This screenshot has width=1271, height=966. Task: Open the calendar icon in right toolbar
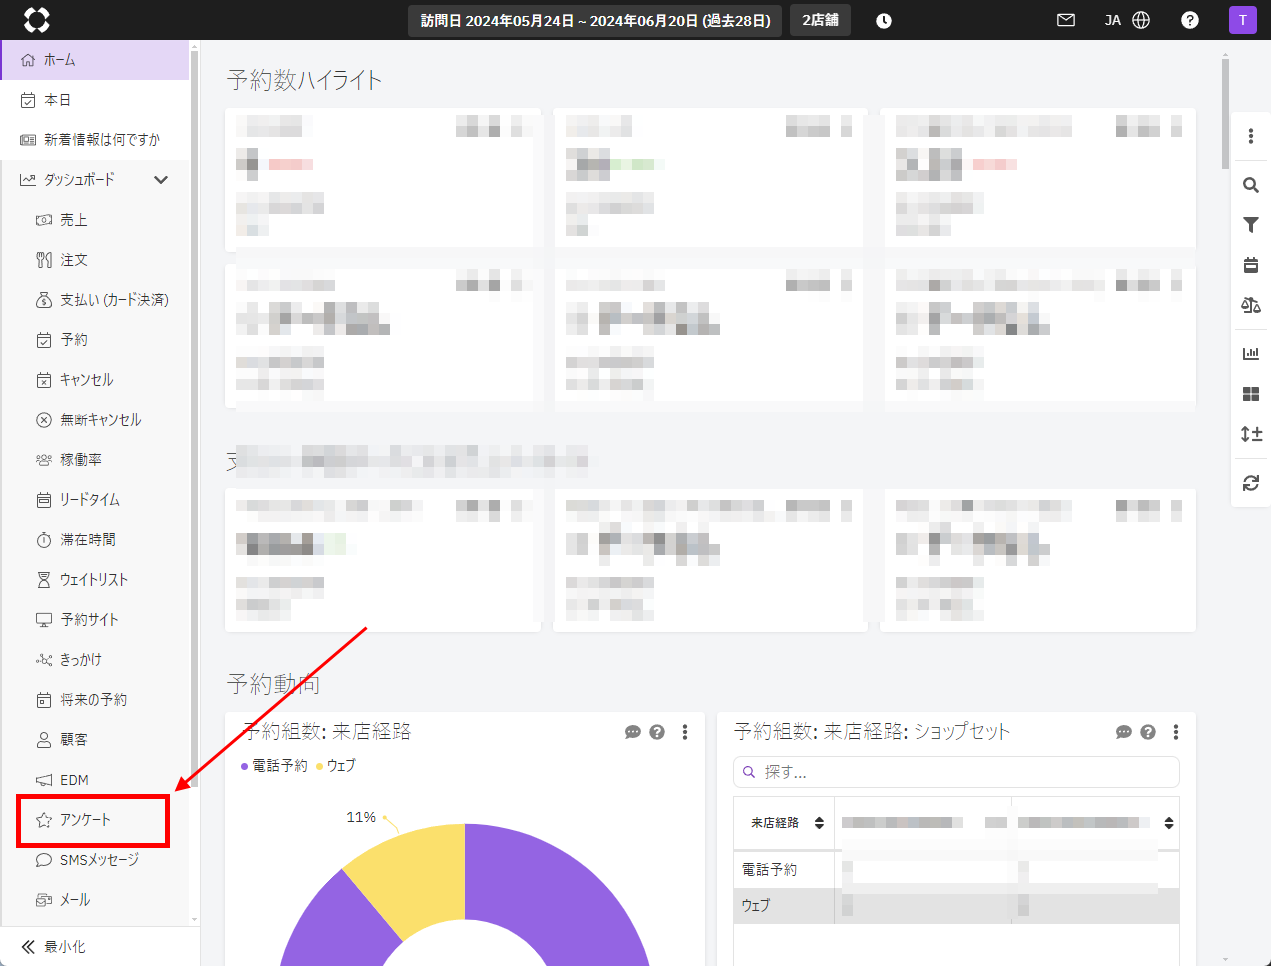click(x=1251, y=265)
